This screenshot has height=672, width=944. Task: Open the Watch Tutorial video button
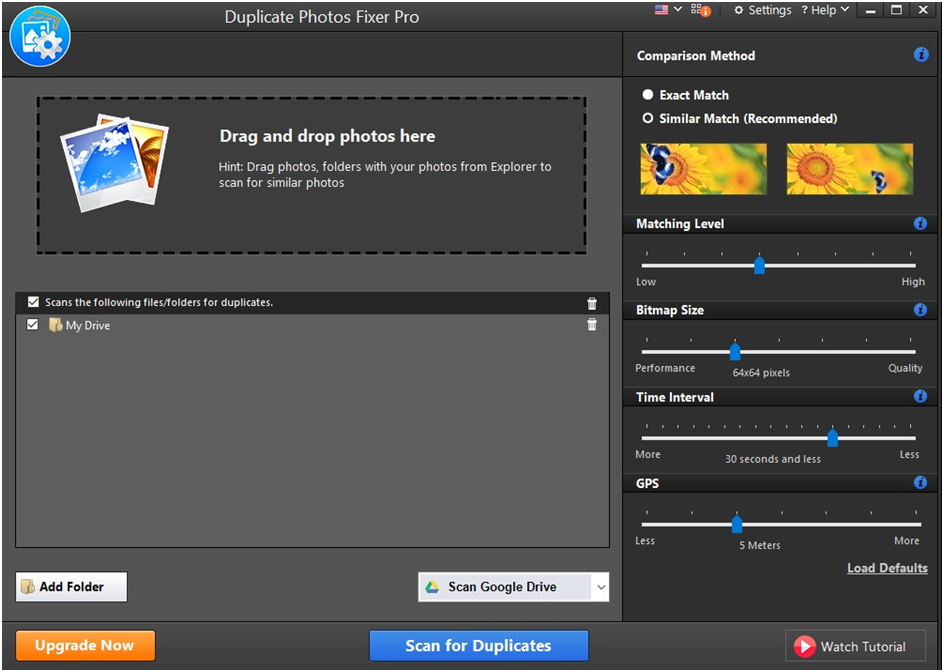click(856, 646)
